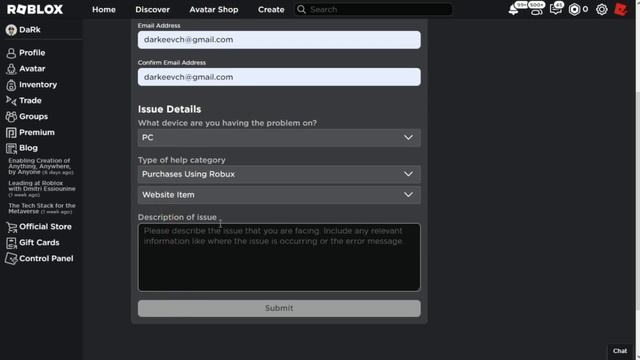Screen dimensions: 640x360
Task: Open the notifications bell icon
Action: pos(513,10)
